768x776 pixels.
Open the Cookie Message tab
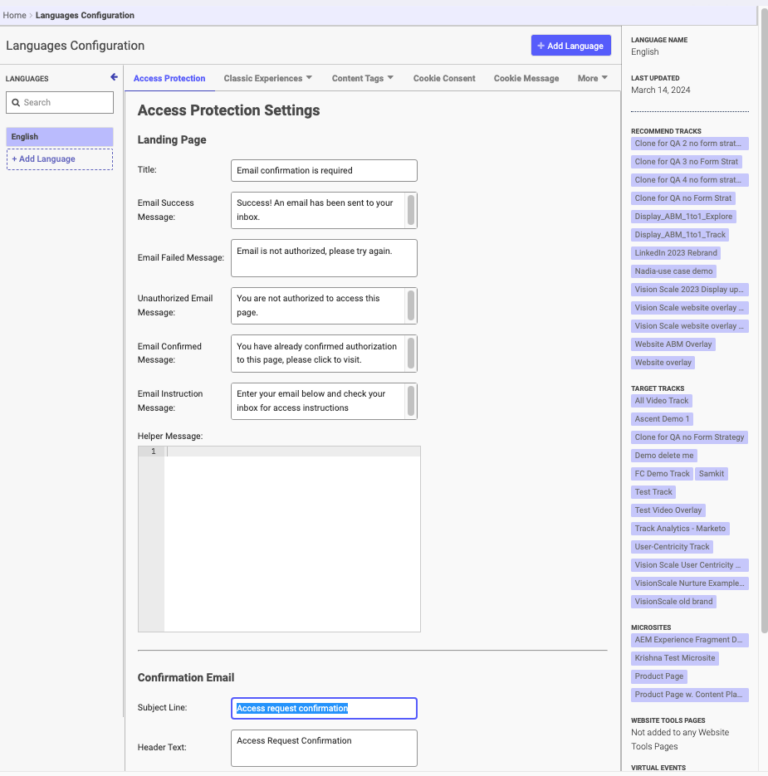pyautogui.click(x=526, y=78)
